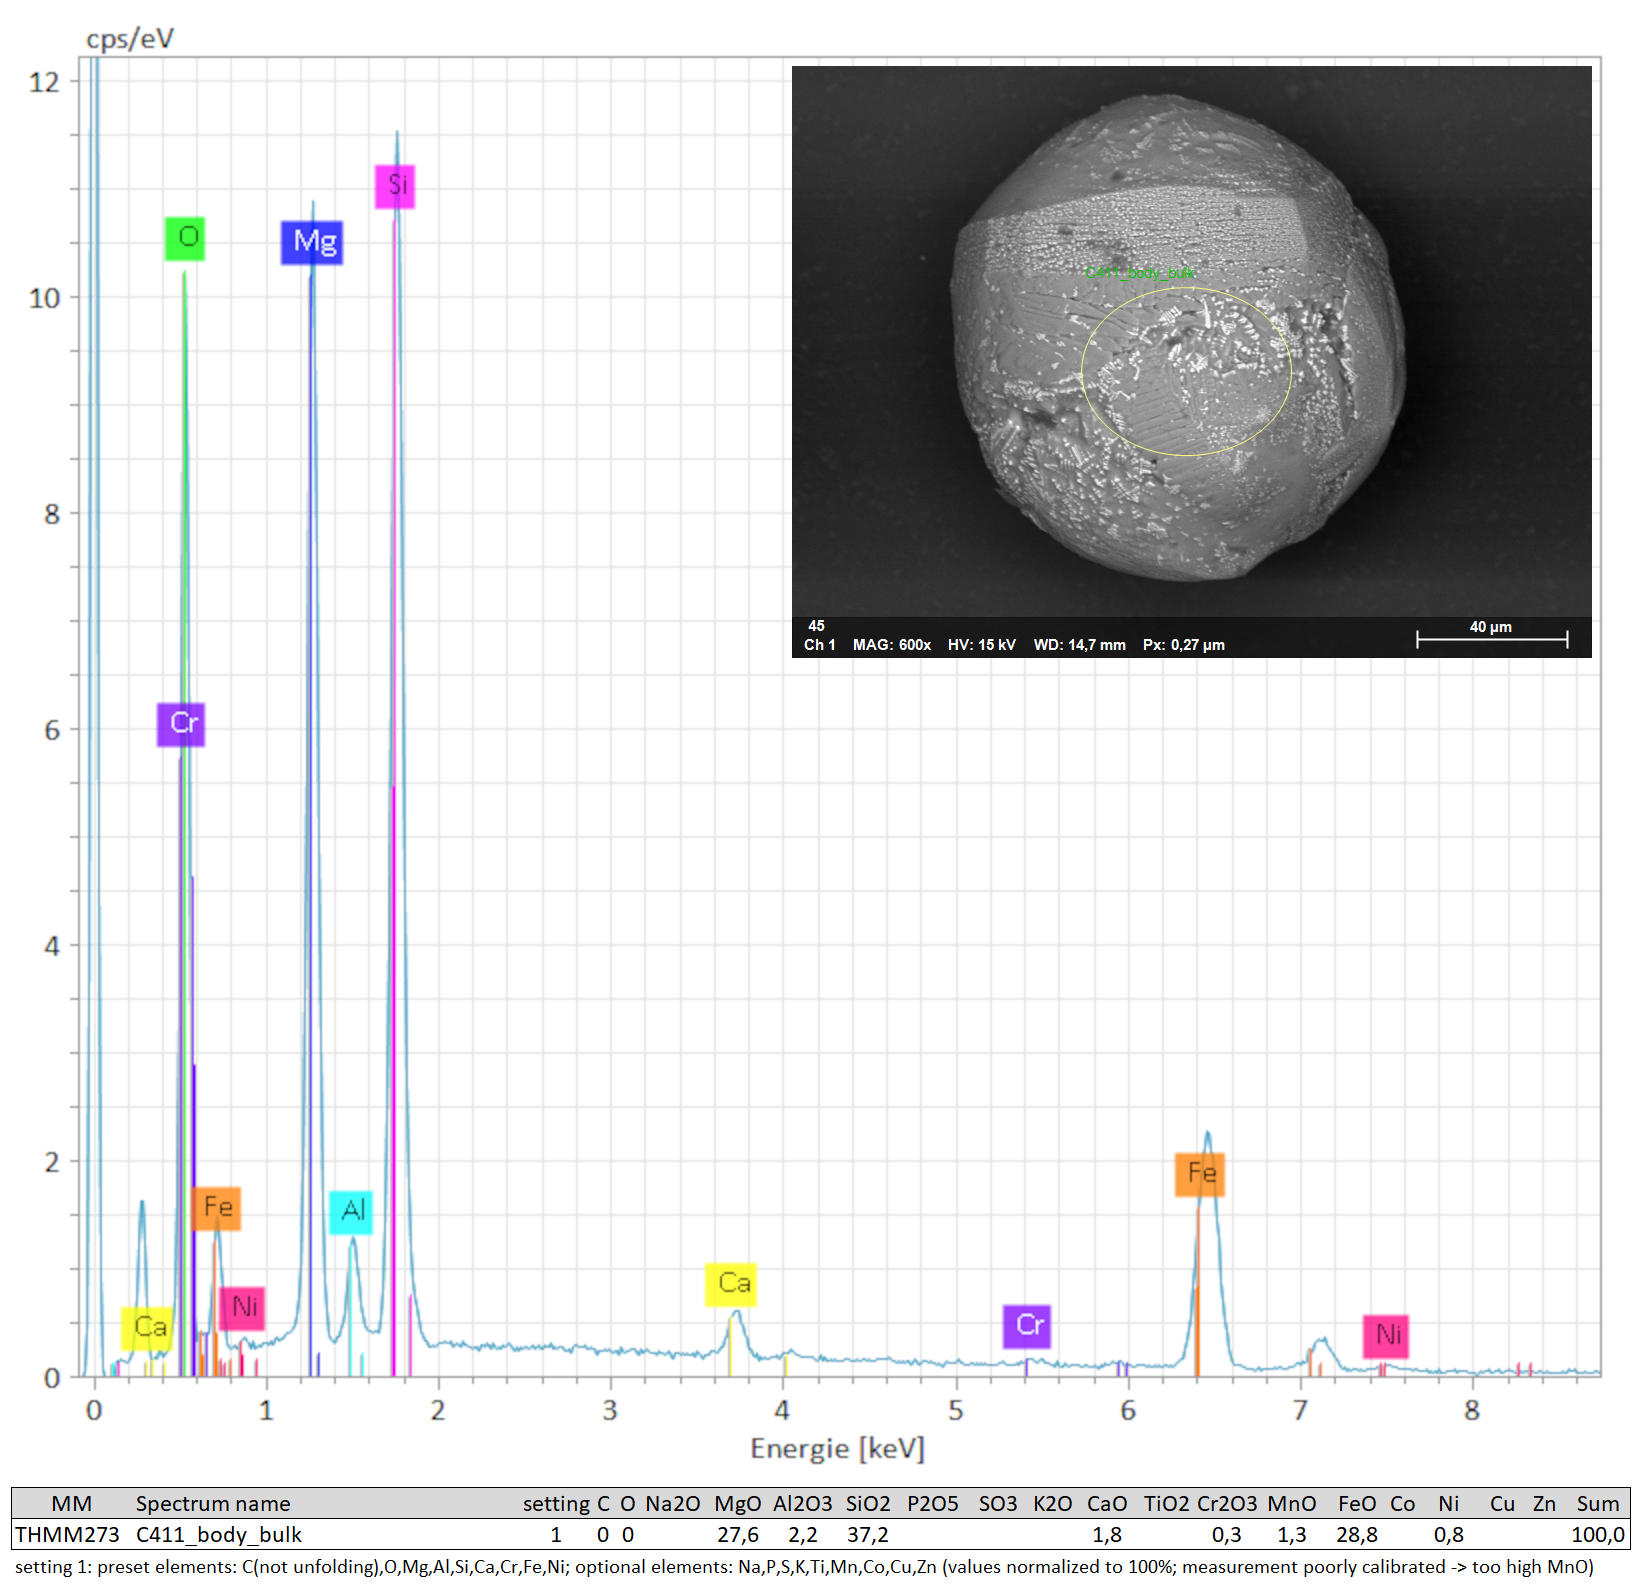Select the SiO2 column header
This screenshot has width=1646, height=1596.
click(x=867, y=1504)
